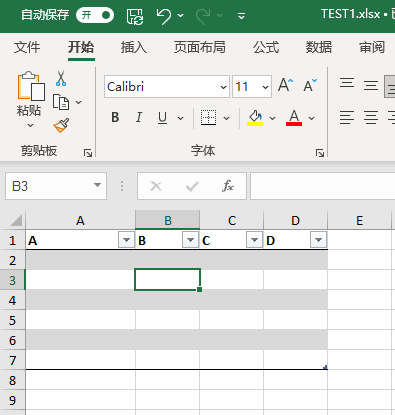Open filter dropdown for table column A
395x415 pixels.
coord(126,240)
